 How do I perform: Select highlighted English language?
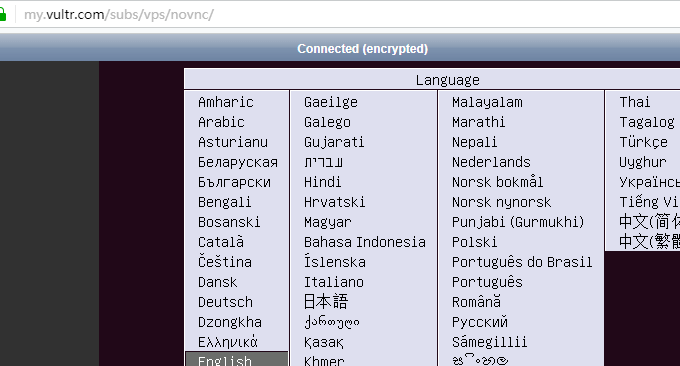tap(236, 359)
